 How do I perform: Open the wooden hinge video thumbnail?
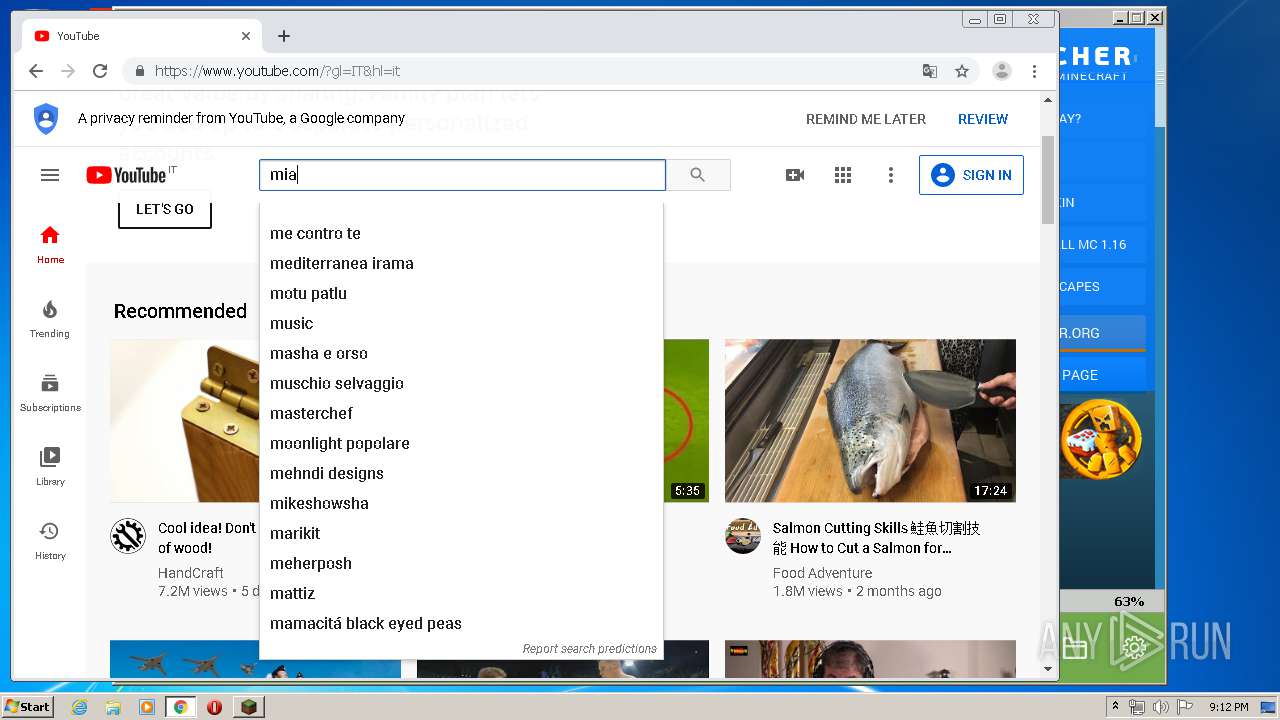[x=185, y=420]
